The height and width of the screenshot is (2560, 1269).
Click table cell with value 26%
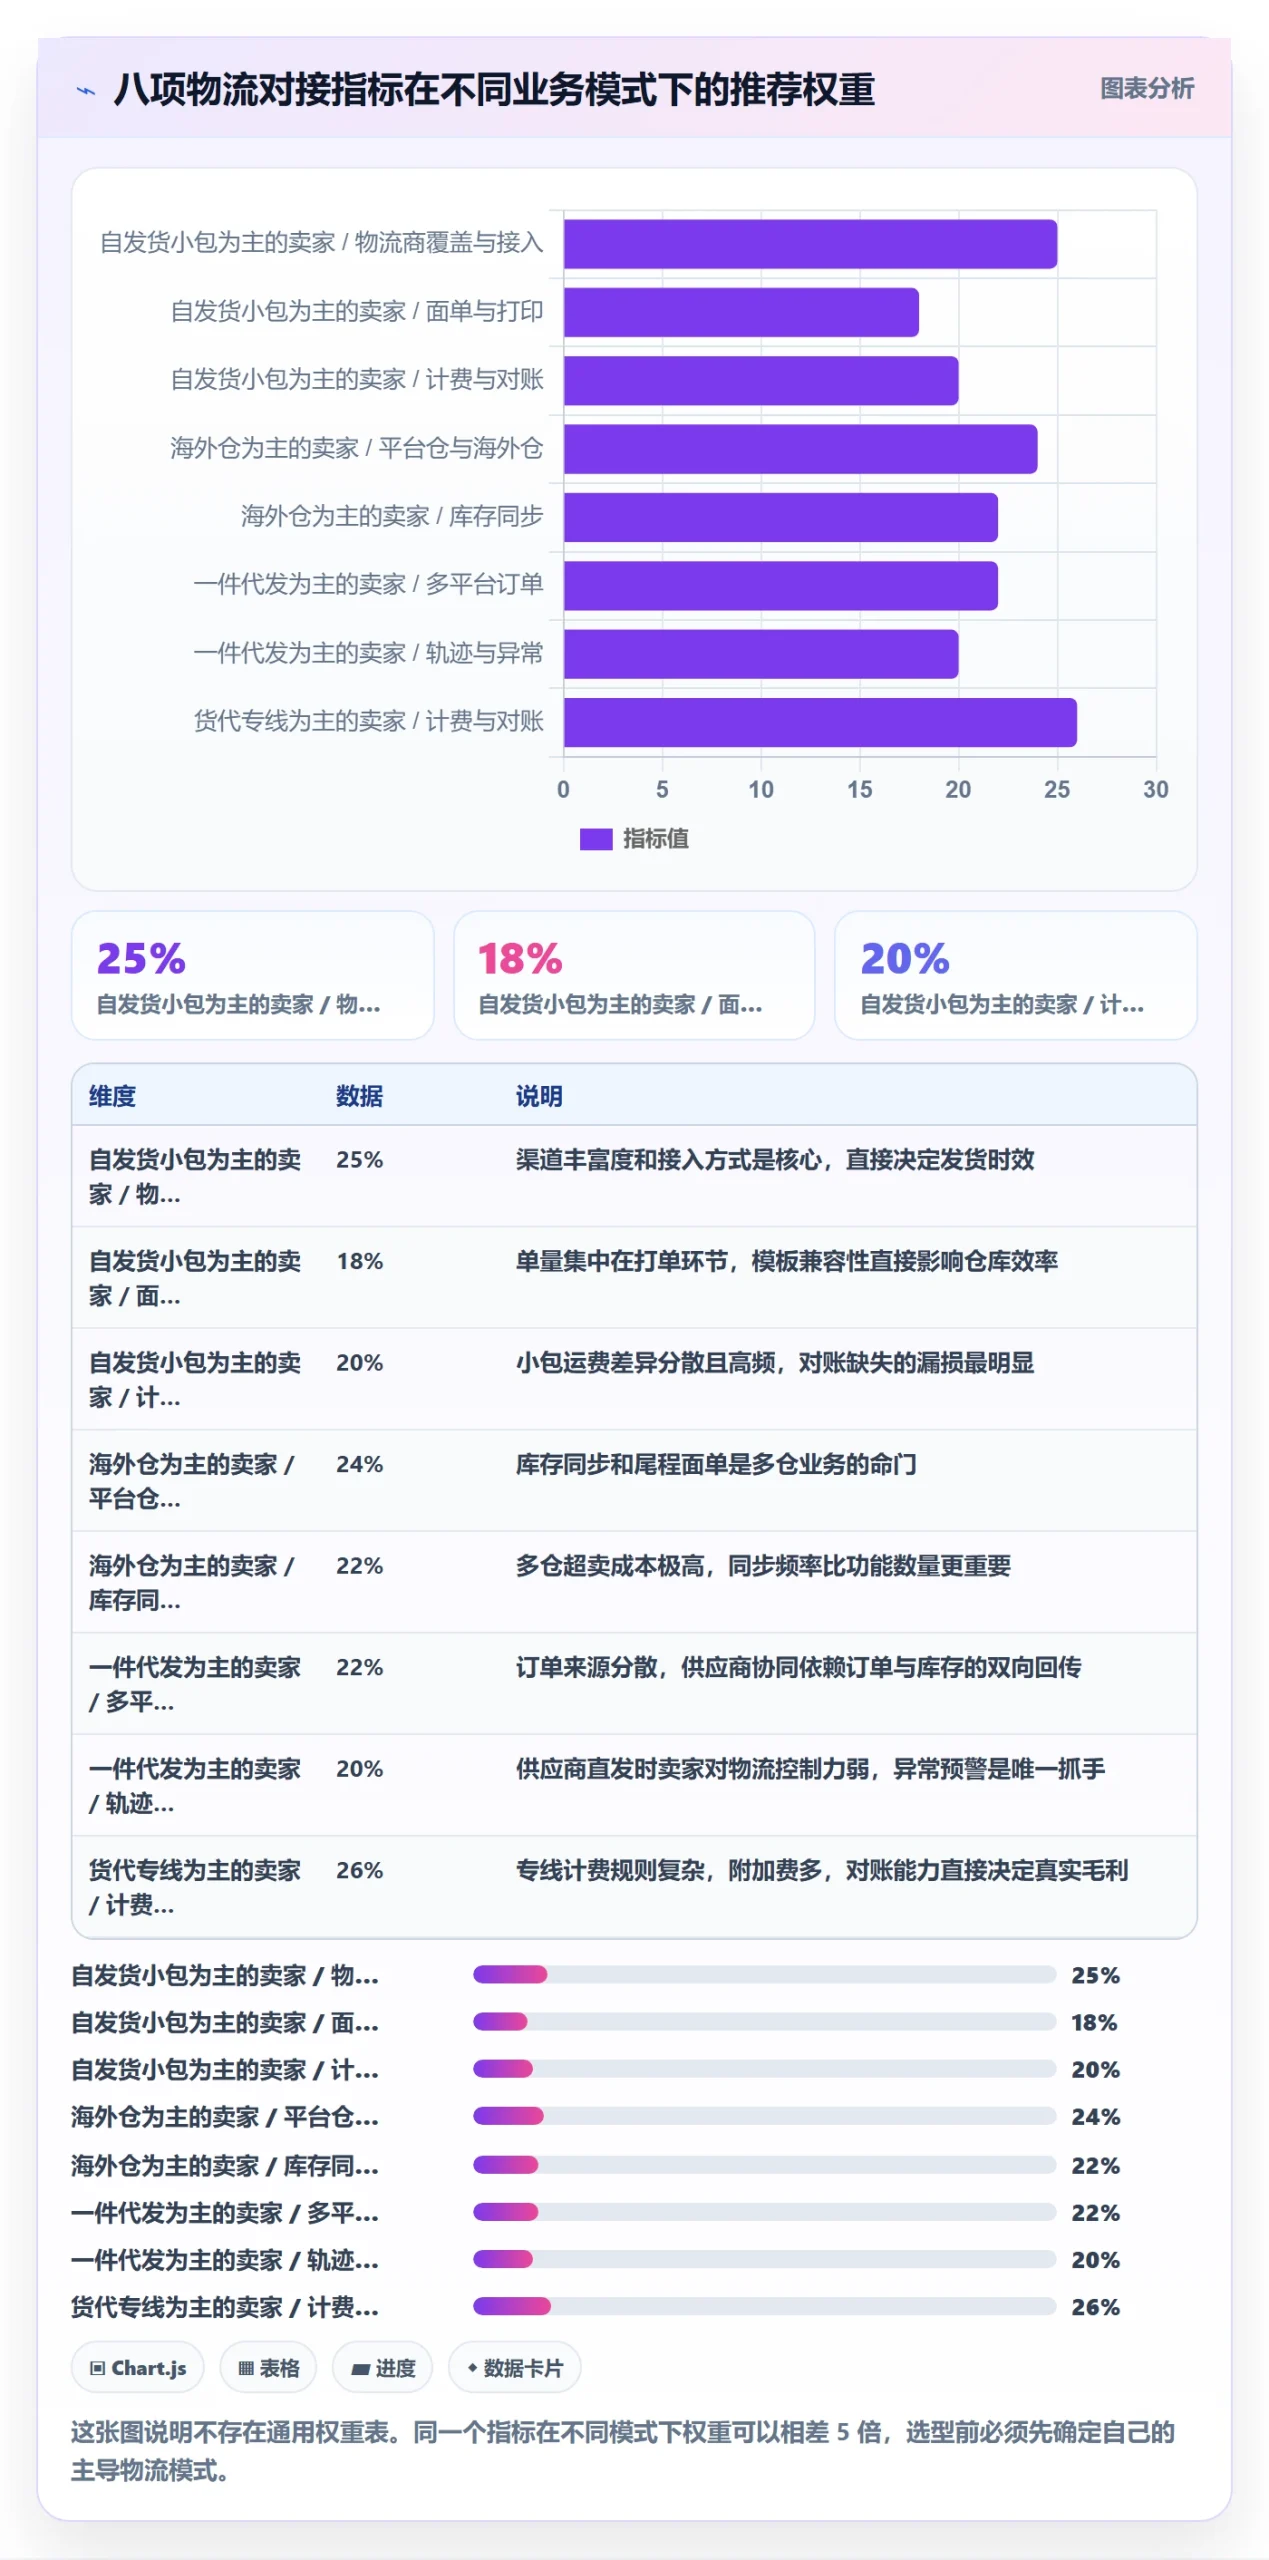tap(359, 1870)
